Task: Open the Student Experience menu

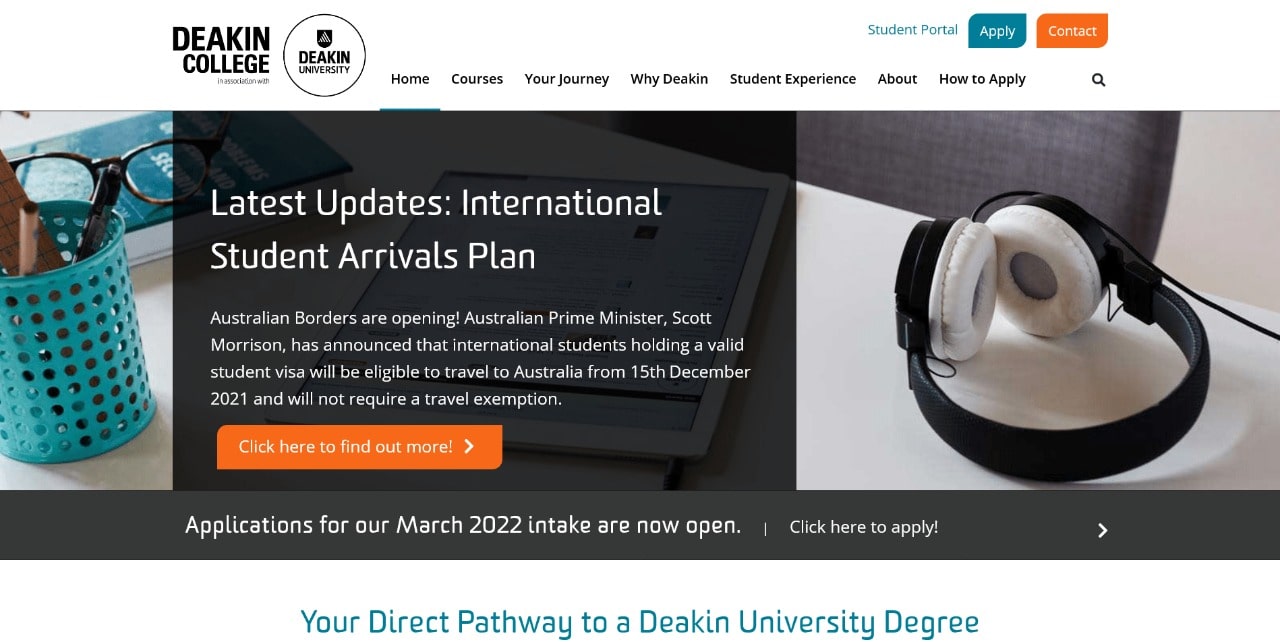Action: 793,79
